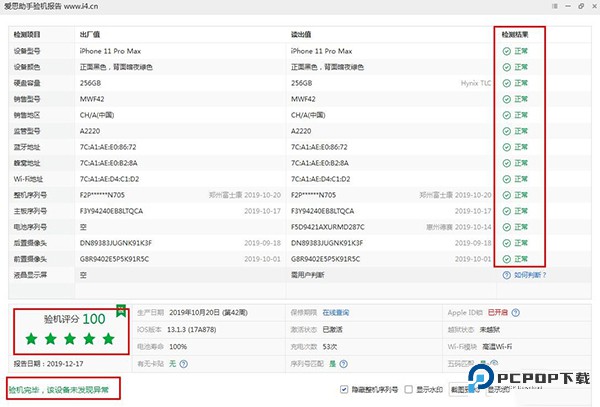The width and height of the screenshot is (600, 407).
Task: Open the 如何判断? link in 液晶显示屏 row
Action: 530,275
